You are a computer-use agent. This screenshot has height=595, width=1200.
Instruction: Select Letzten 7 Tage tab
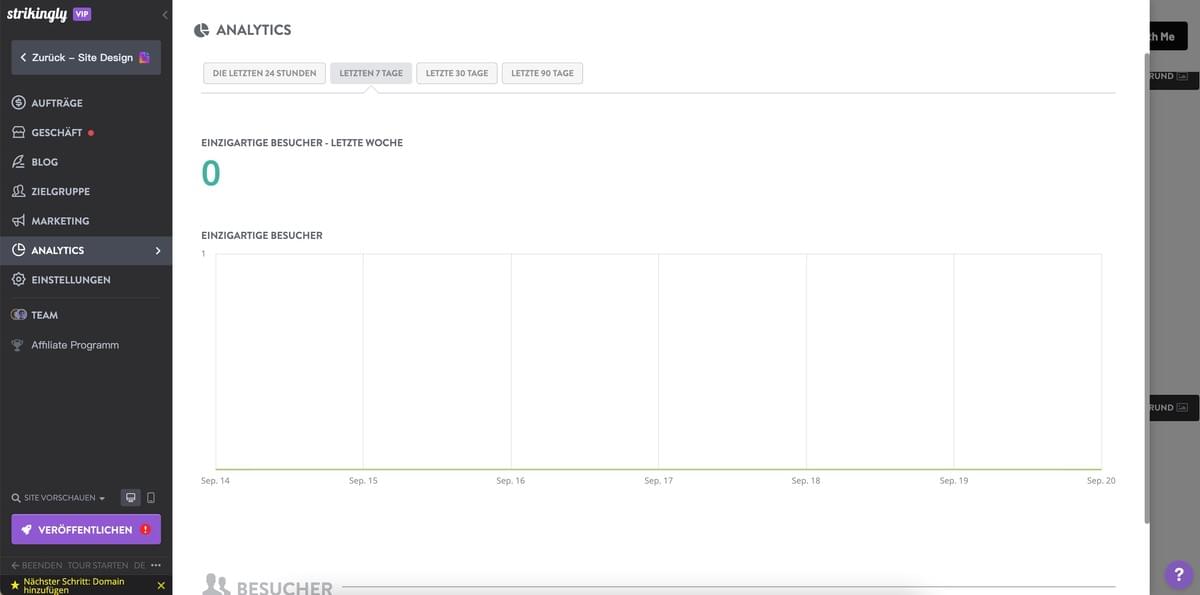point(371,73)
